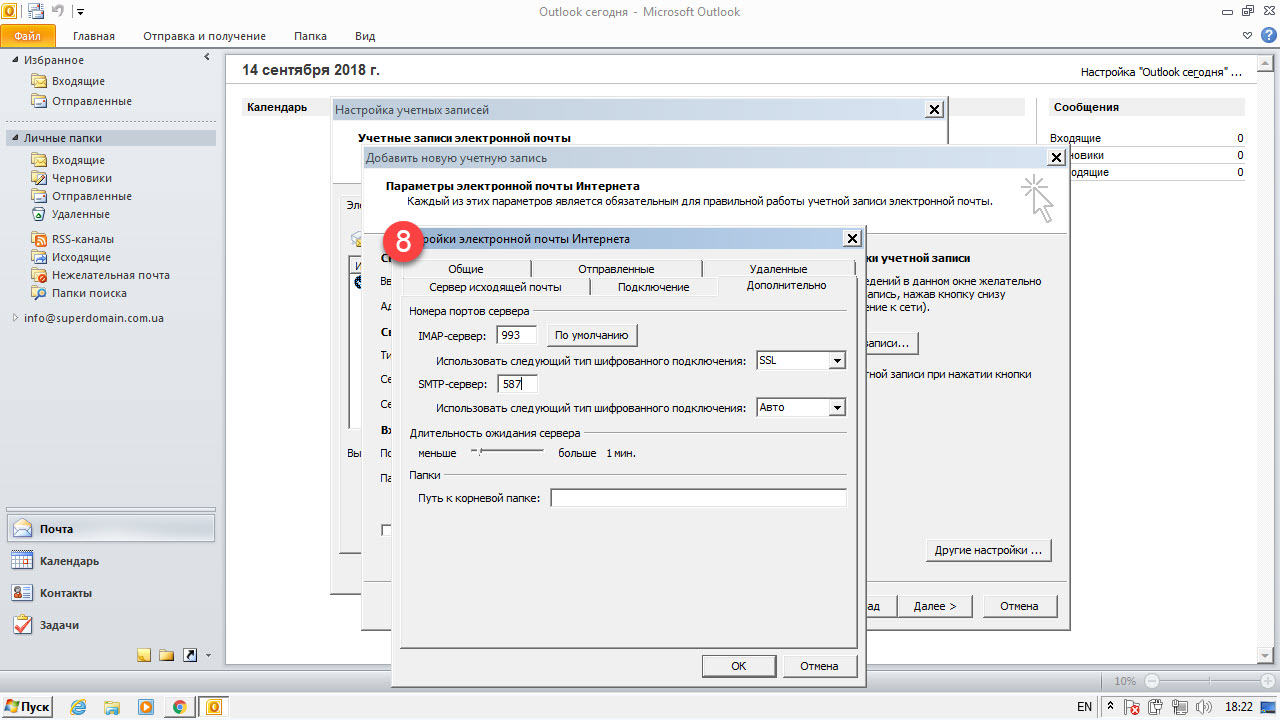Click the Настройка "Outlook сегодня" link
Image resolution: width=1280 pixels, height=720 pixels.
(1161, 72)
